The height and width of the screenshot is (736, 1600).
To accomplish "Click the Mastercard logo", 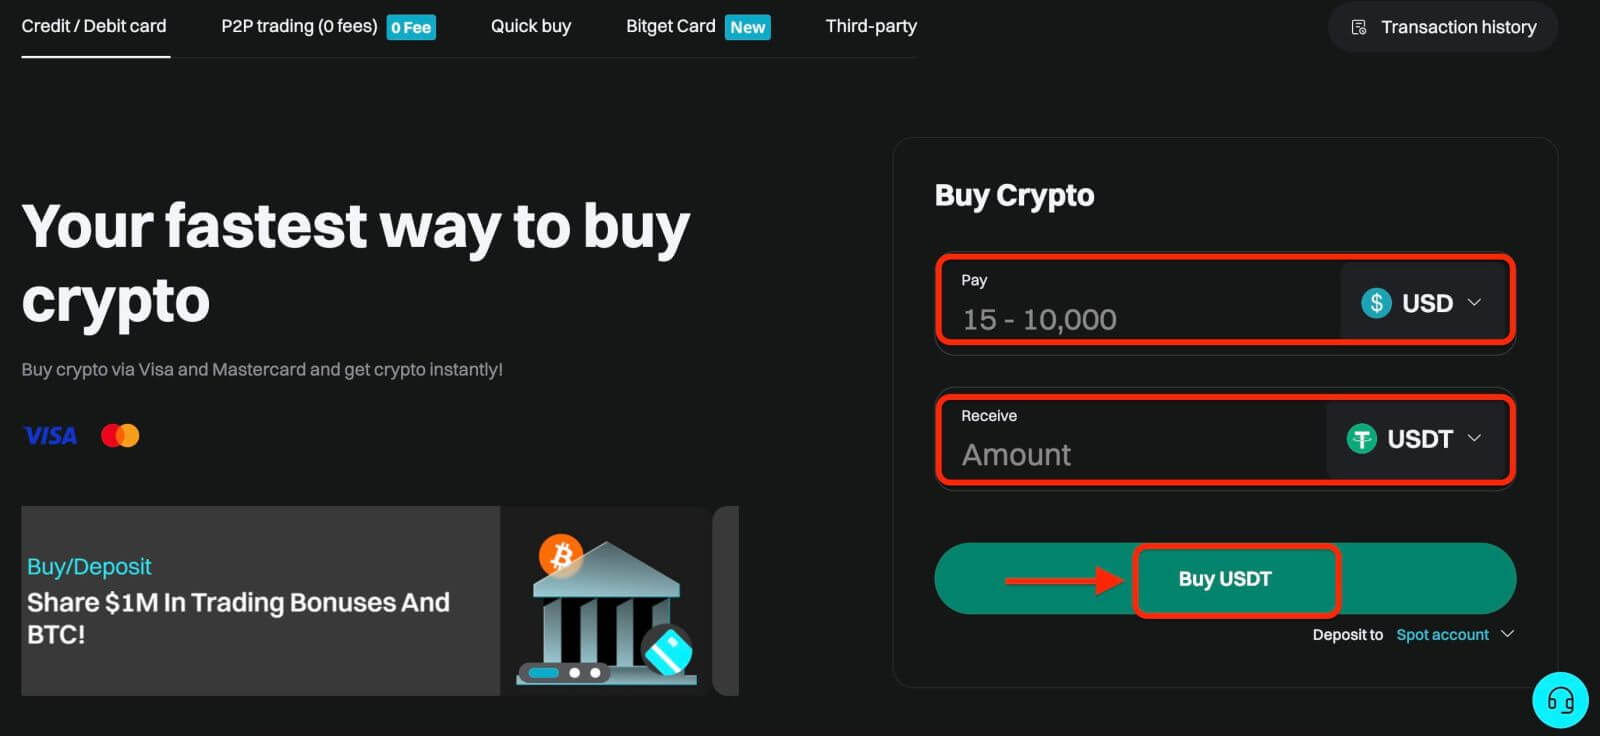I will point(120,436).
